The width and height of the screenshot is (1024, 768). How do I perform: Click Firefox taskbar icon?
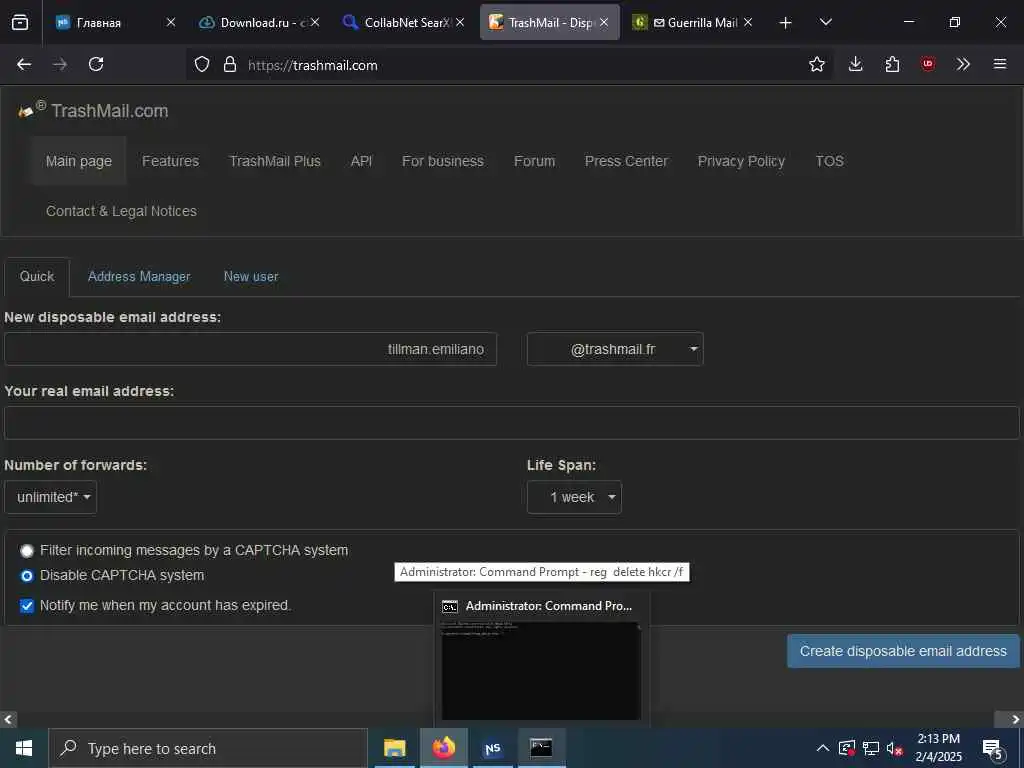click(x=443, y=748)
